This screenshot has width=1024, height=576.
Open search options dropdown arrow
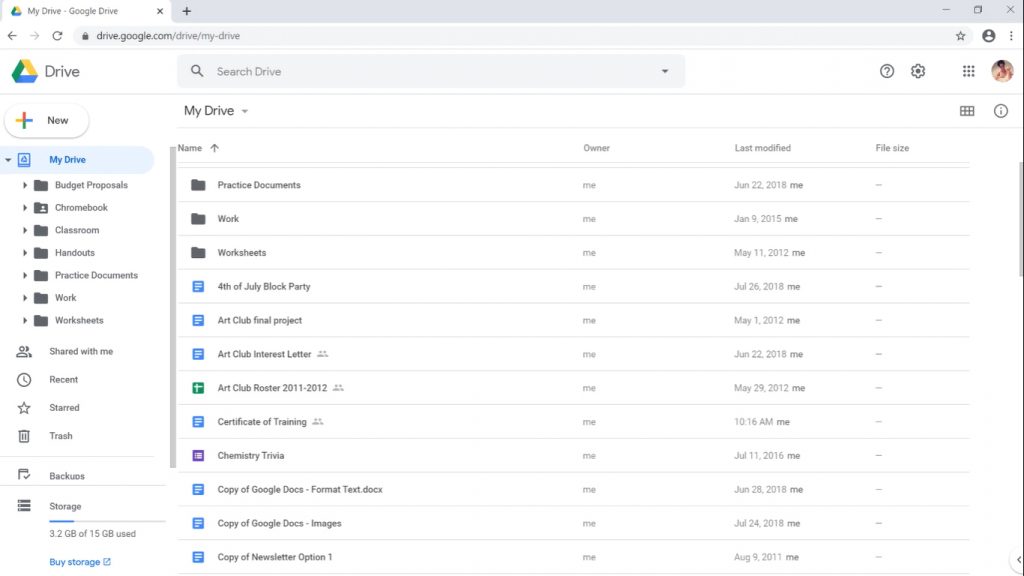pyautogui.click(x=664, y=71)
